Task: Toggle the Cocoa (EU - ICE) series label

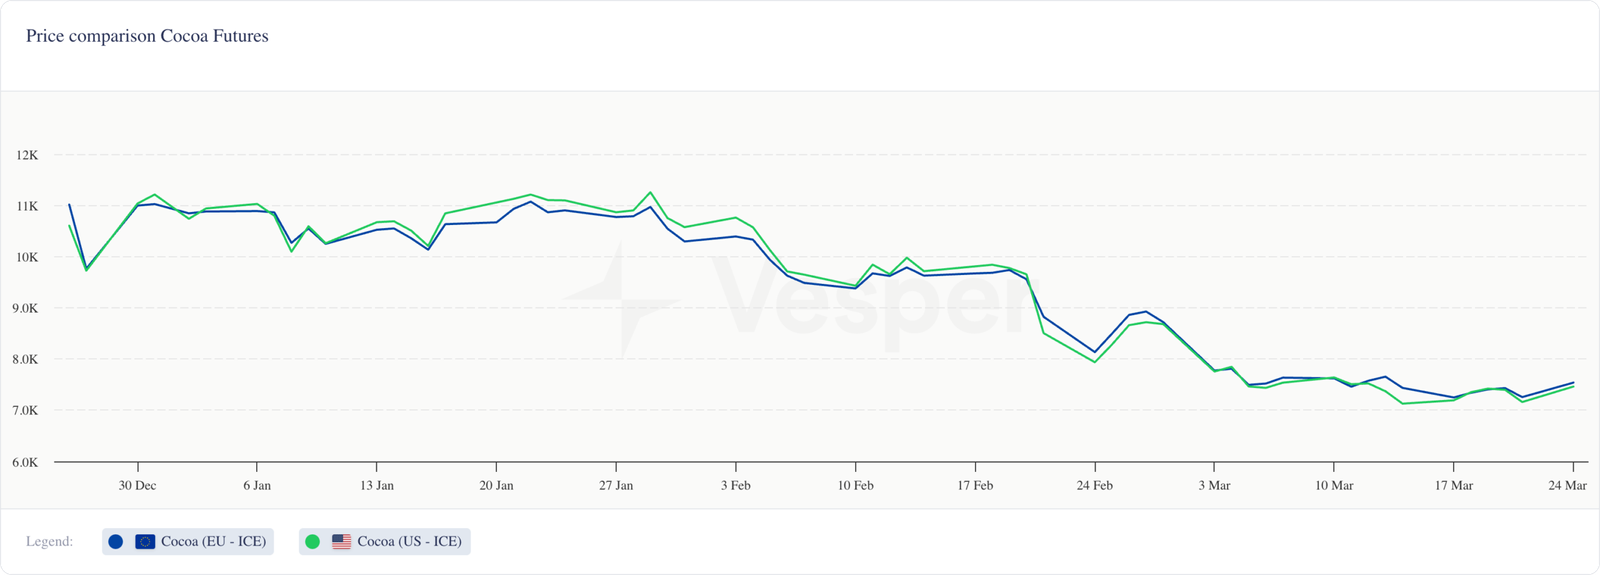Action: [214, 541]
